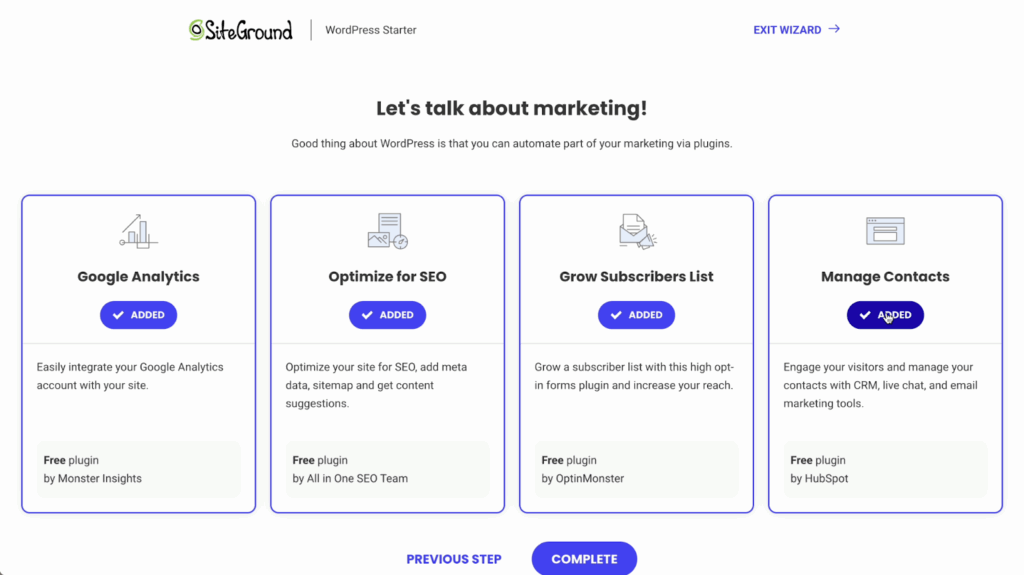The height and width of the screenshot is (575, 1024).
Task: Click the Manage Contacts window icon
Action: 885,231
